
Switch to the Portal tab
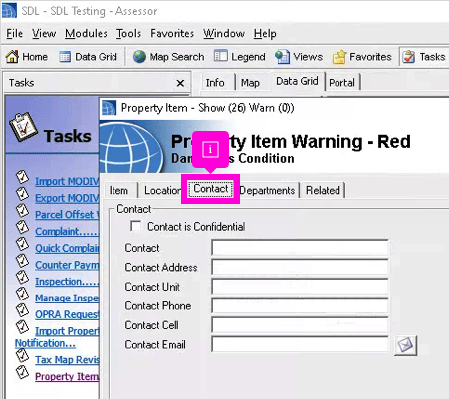[342, 82]
